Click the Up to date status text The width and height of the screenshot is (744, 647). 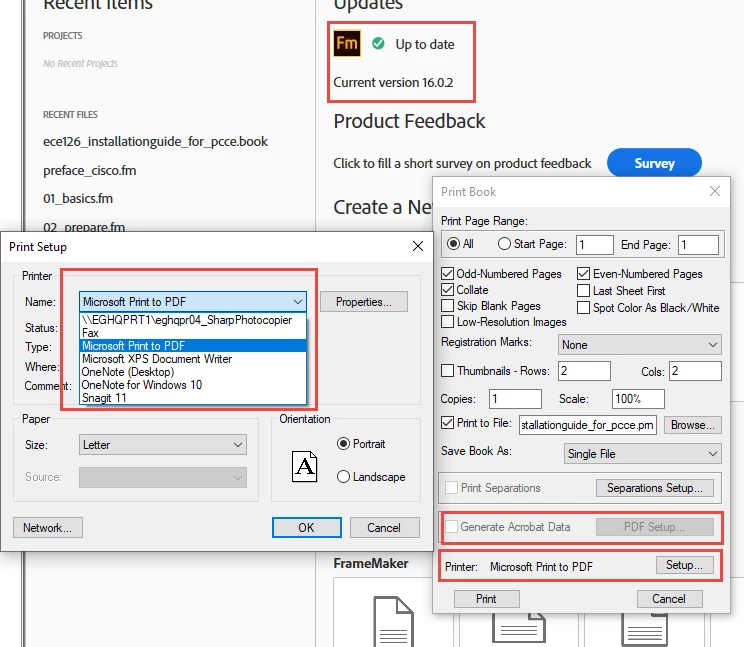[425, 44]
